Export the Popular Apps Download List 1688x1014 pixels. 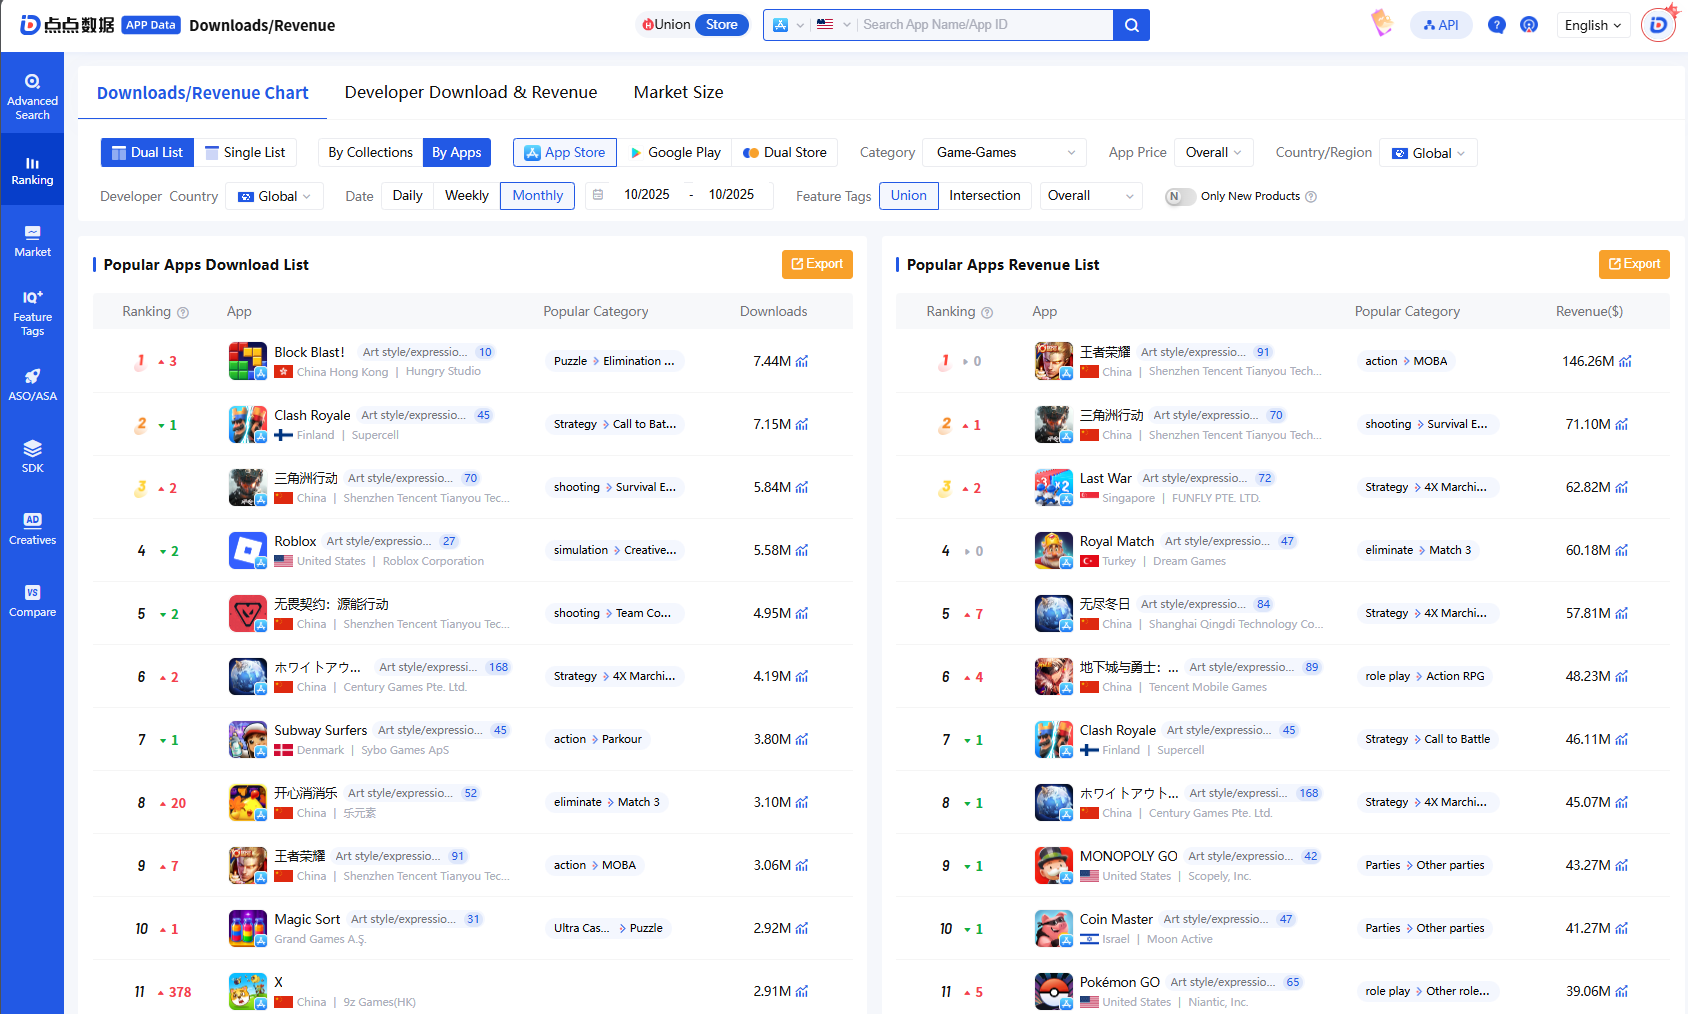point(817,264)
